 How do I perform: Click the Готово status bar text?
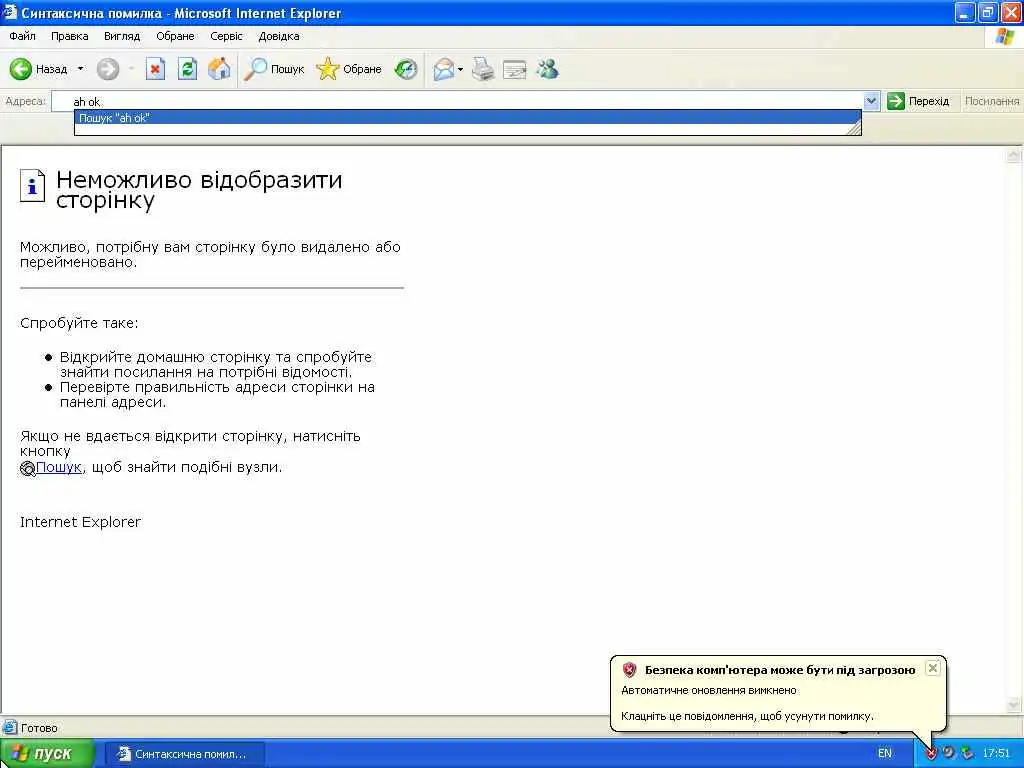pyautogui.click(x=39, y=728)
